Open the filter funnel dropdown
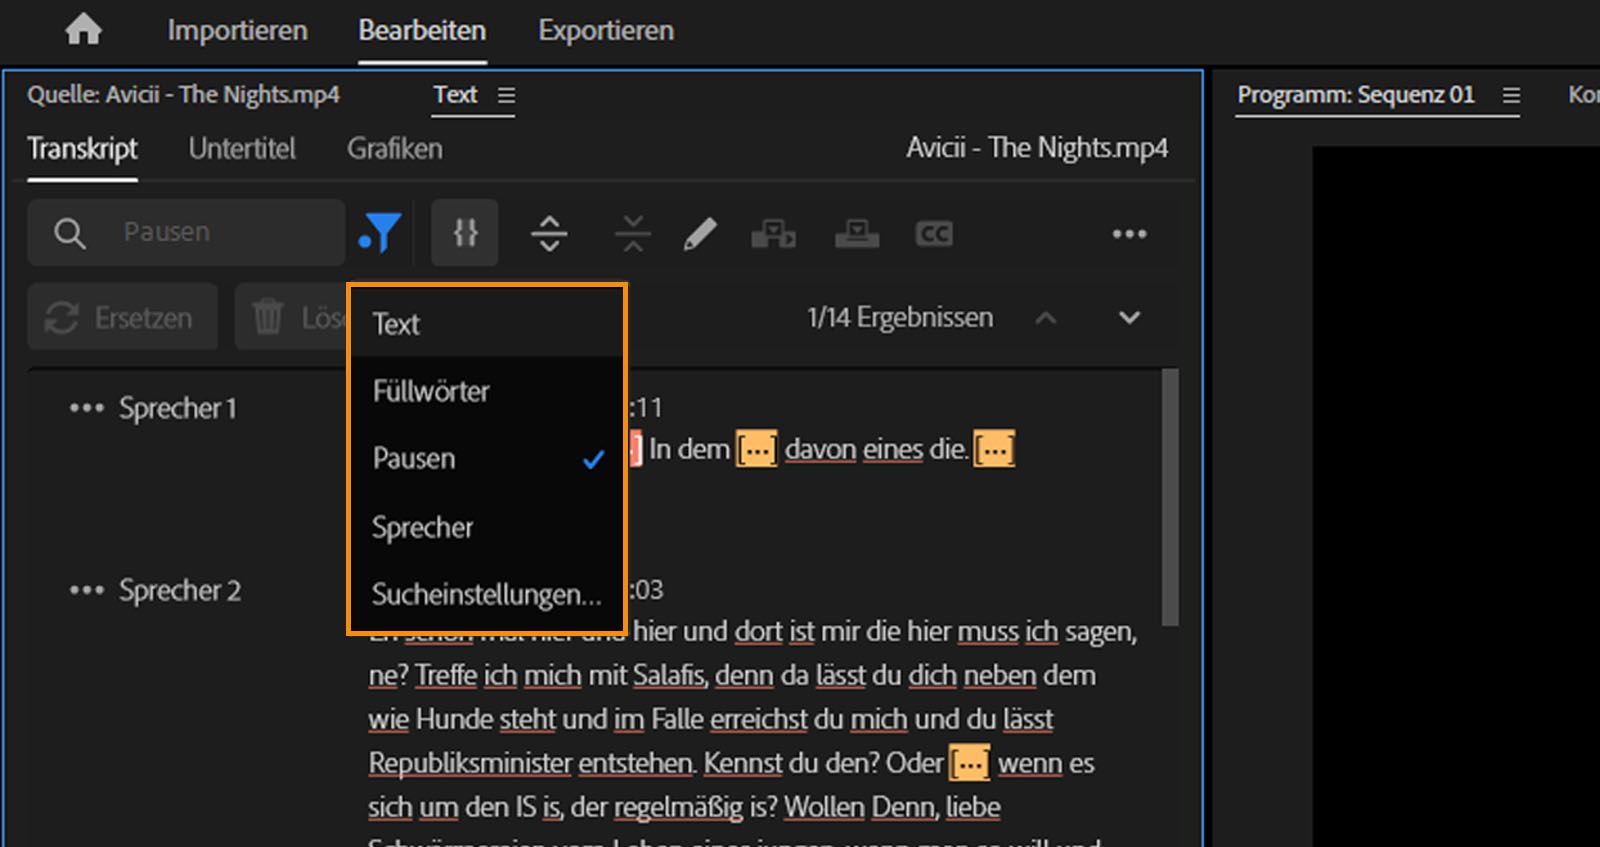This screenshot has width=1600, height=847. coord(380,232)
